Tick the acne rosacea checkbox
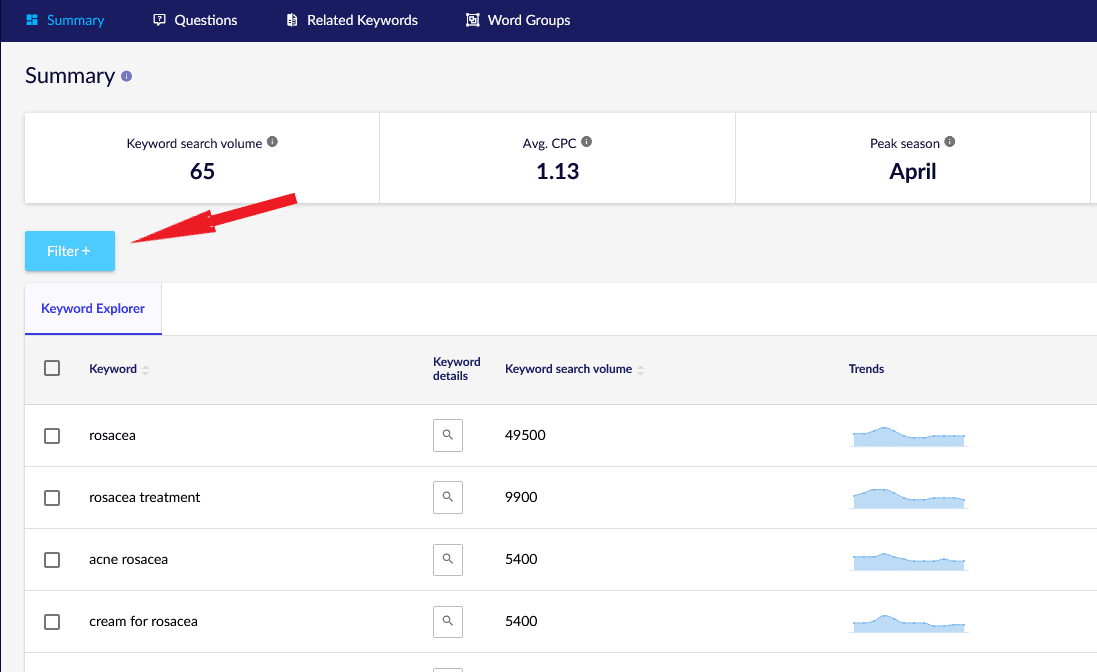Image resolution: width=1097 pixels, height=672 pixels. coord(52,560)
